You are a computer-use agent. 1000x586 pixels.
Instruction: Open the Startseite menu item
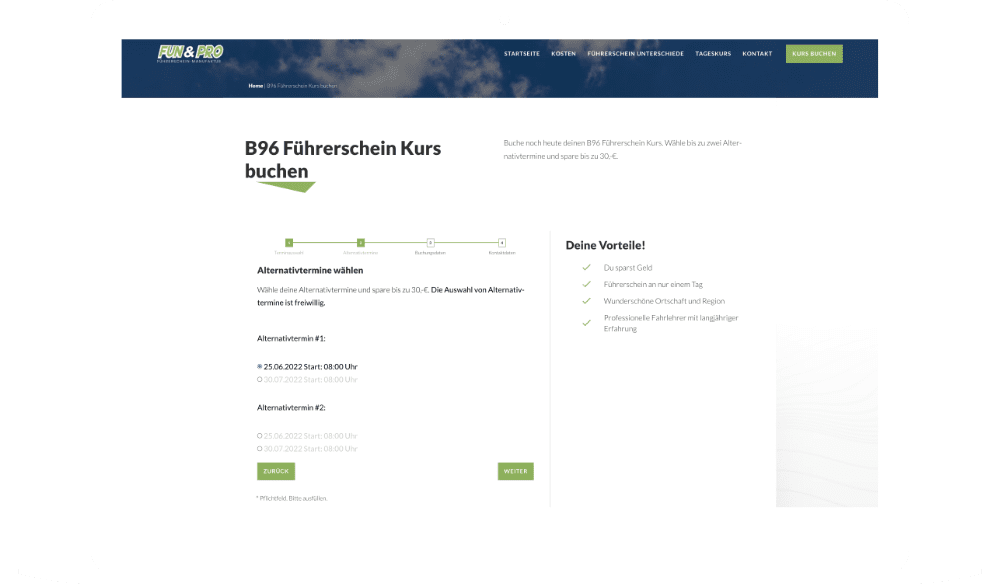click(522, 54)
